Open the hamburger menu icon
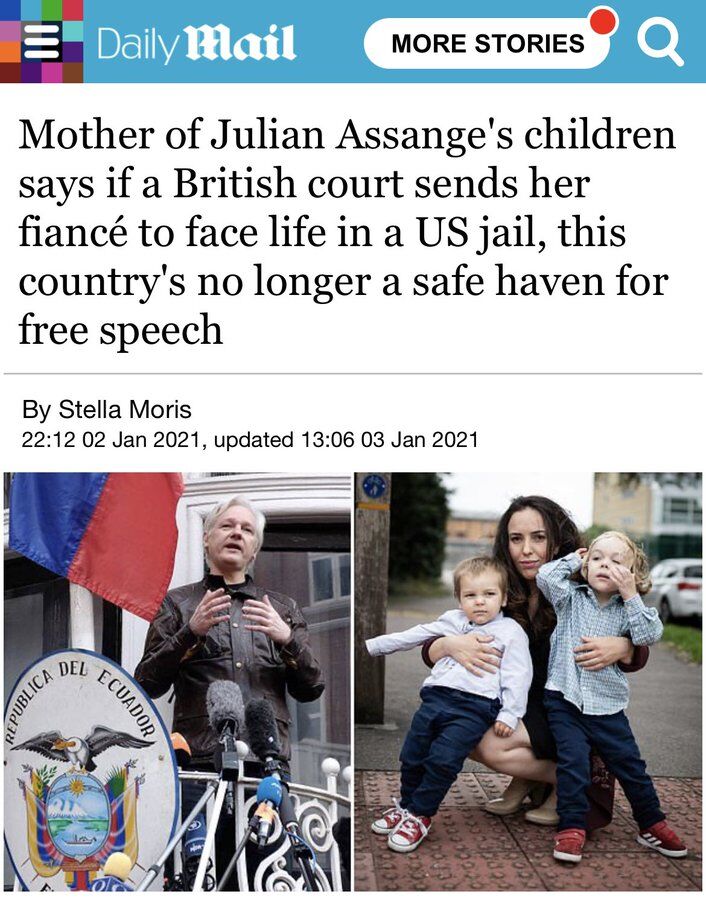706x900 pixels. pyautogui.click(x=41, y=42)
